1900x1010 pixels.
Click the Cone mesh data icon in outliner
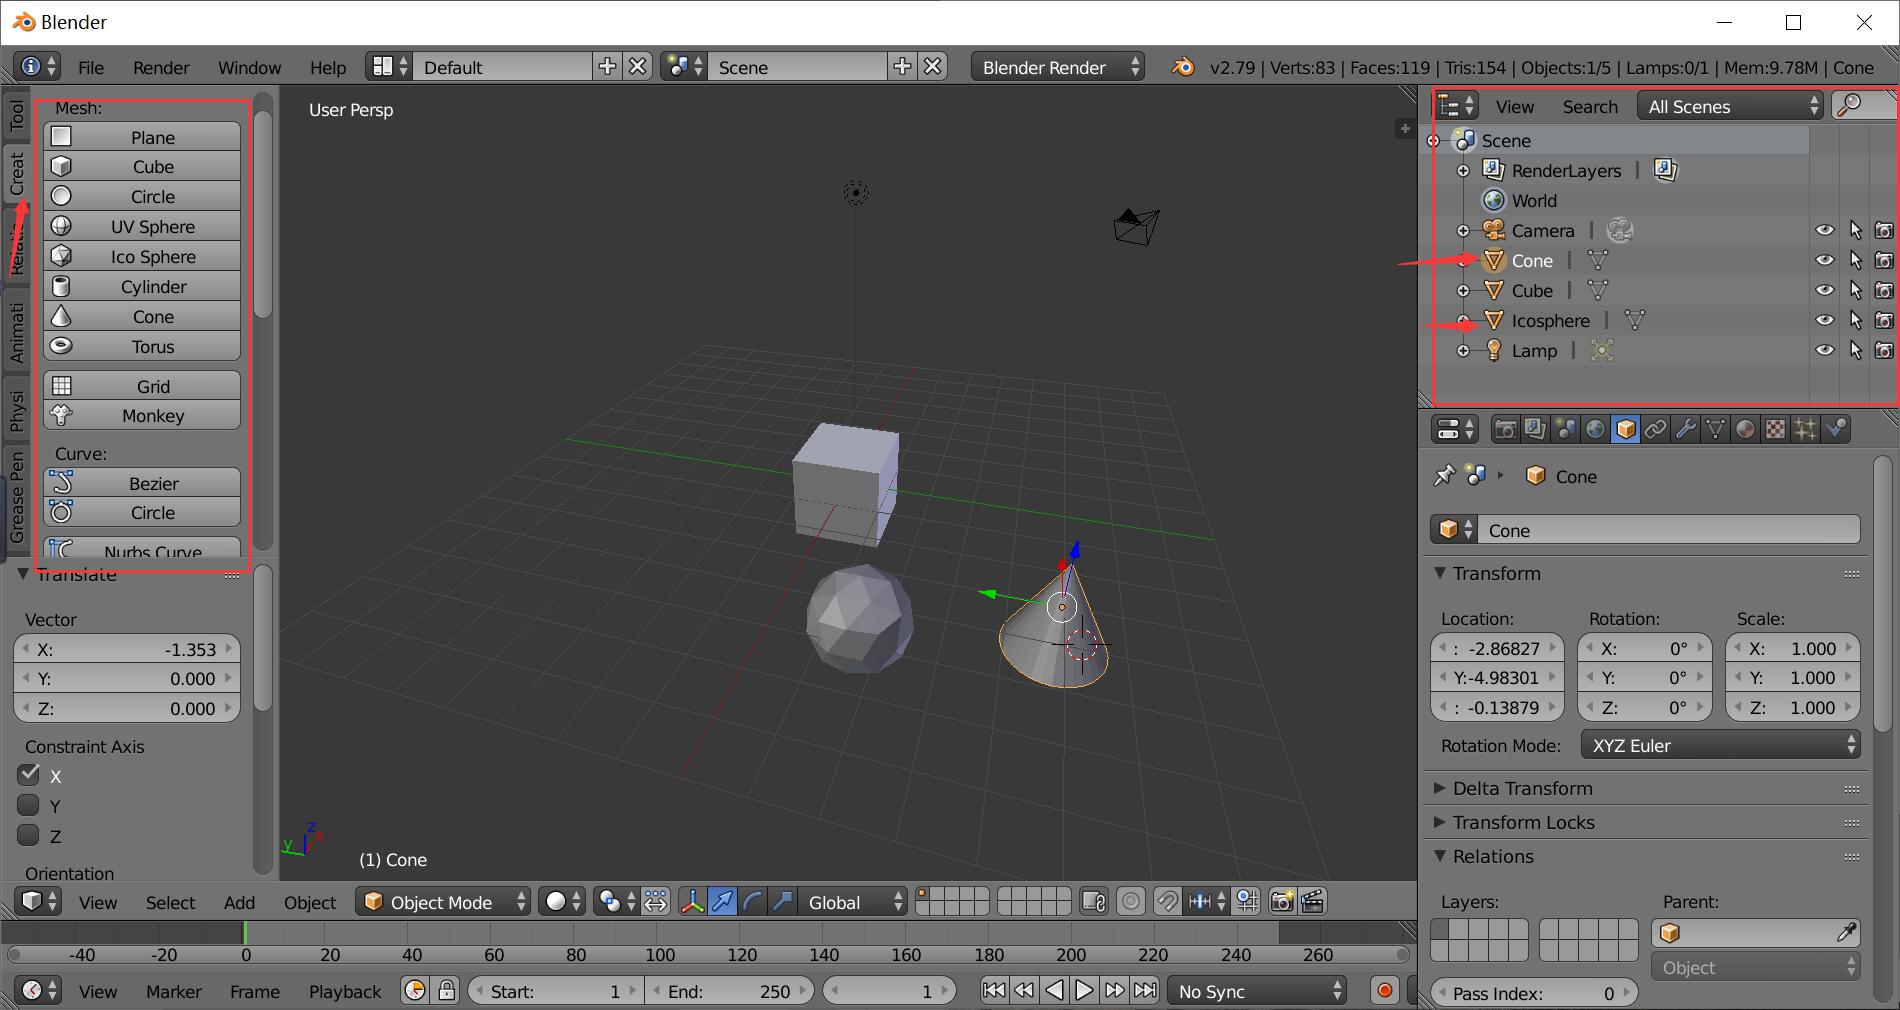tap(1597, 261)
